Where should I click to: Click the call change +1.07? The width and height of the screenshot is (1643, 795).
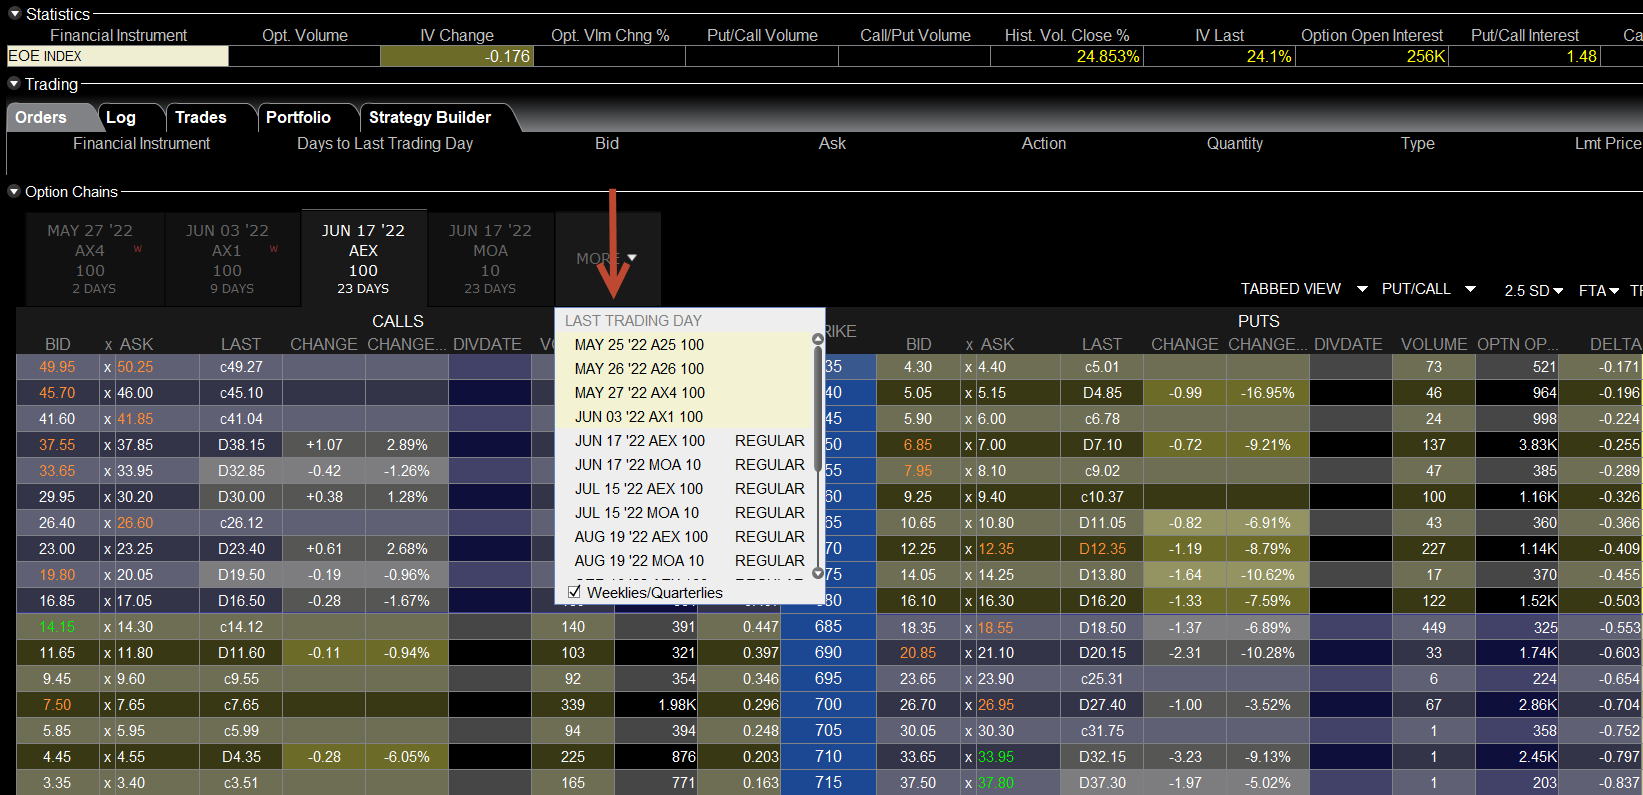point(324,445)
